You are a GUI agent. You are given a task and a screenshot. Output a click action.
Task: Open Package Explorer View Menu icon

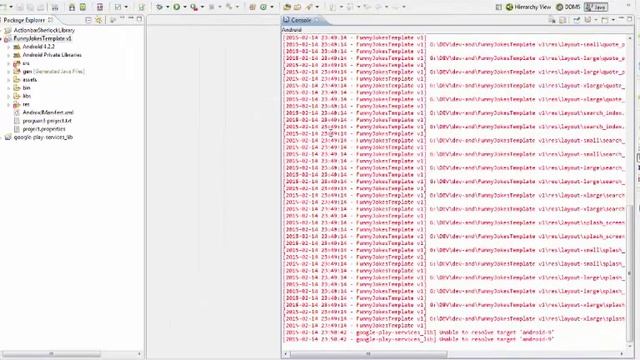pos(113,20)
